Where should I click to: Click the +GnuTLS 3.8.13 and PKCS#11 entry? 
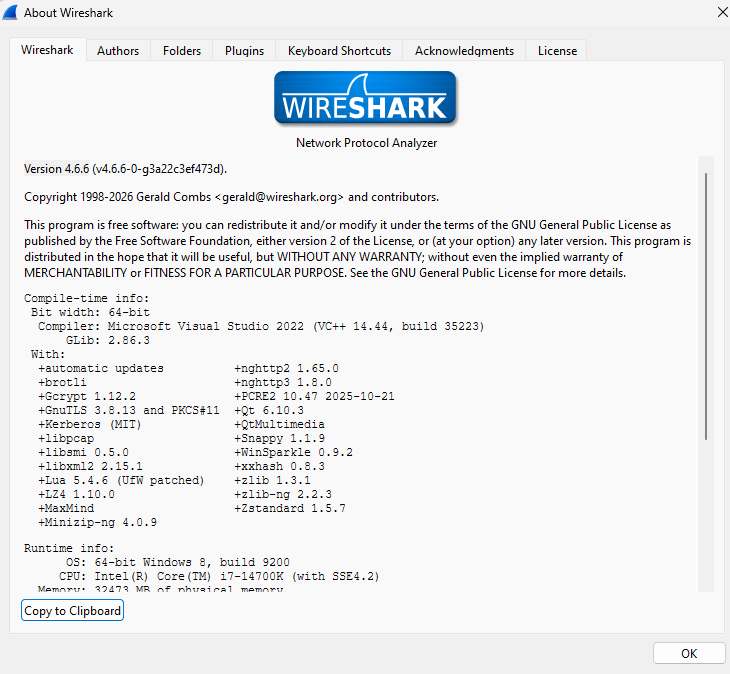(129, 410)
